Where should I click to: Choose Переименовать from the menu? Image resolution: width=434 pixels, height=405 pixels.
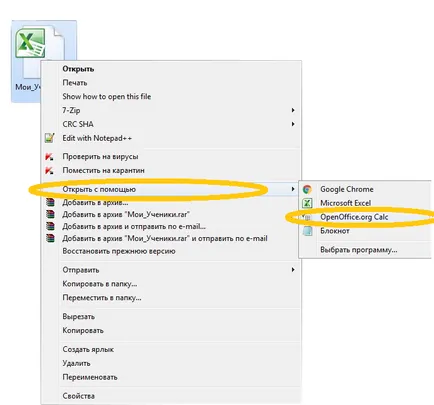pos(90,377)
